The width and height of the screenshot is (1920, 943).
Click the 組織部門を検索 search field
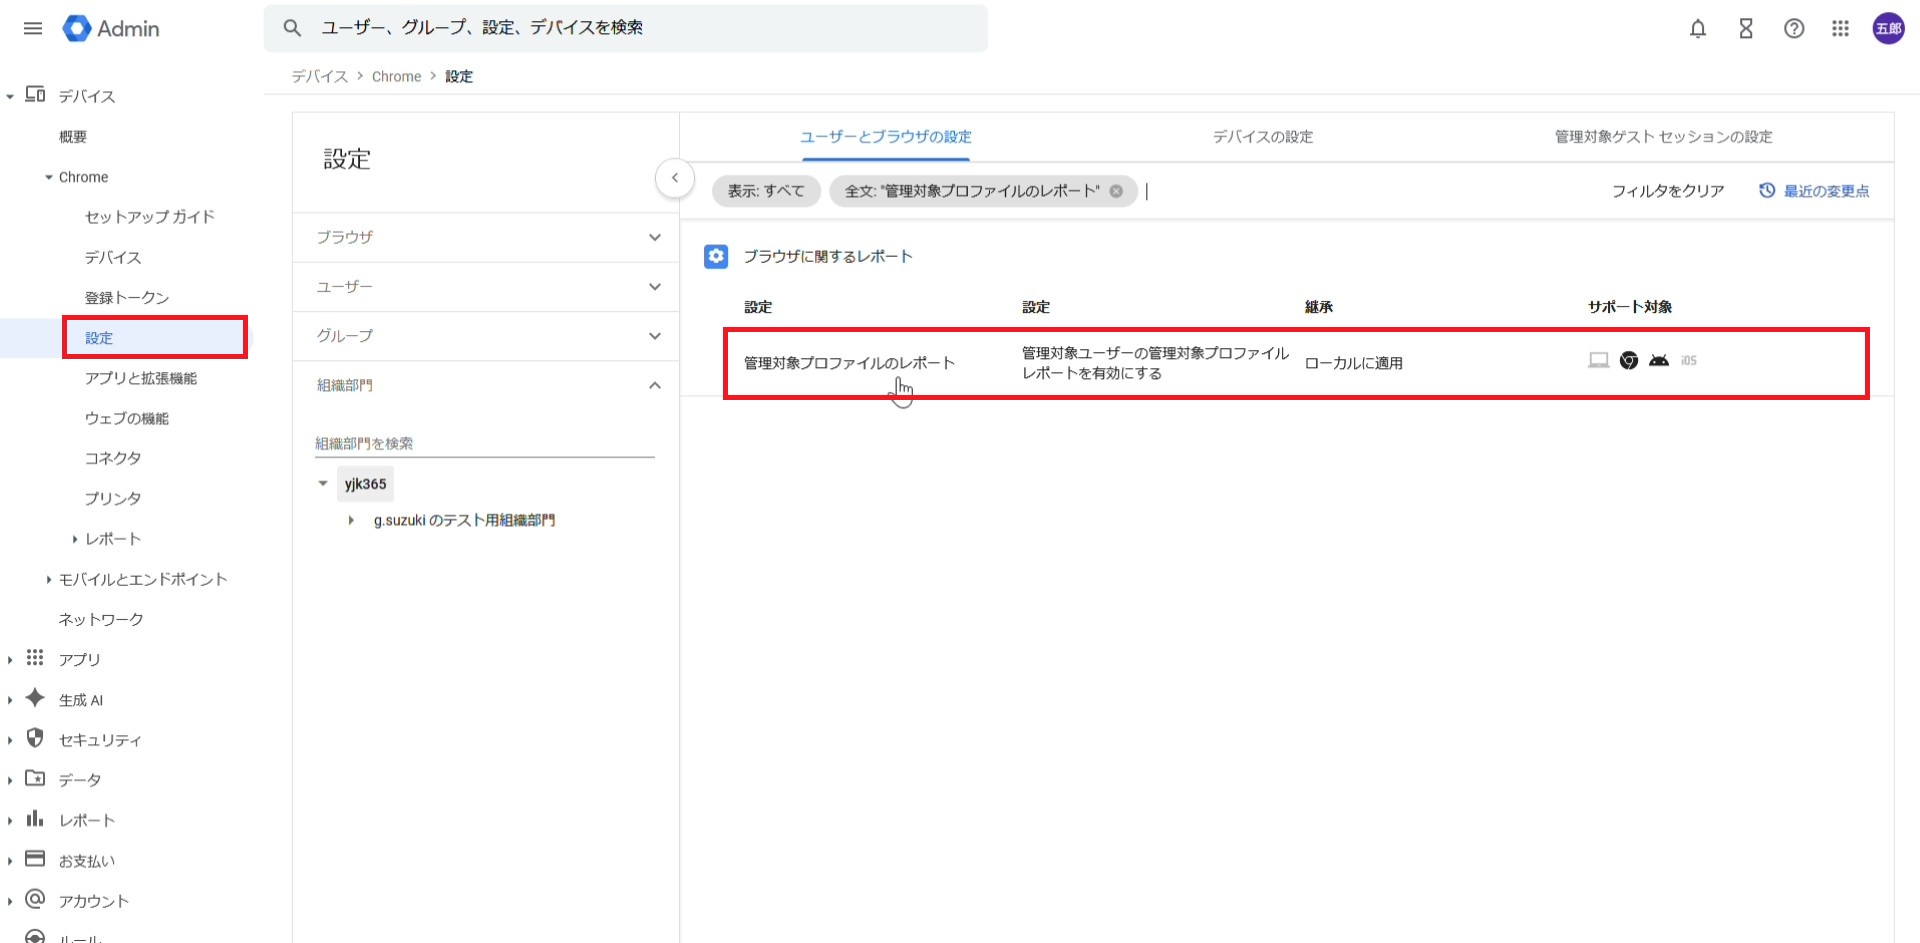click(484, 443)
